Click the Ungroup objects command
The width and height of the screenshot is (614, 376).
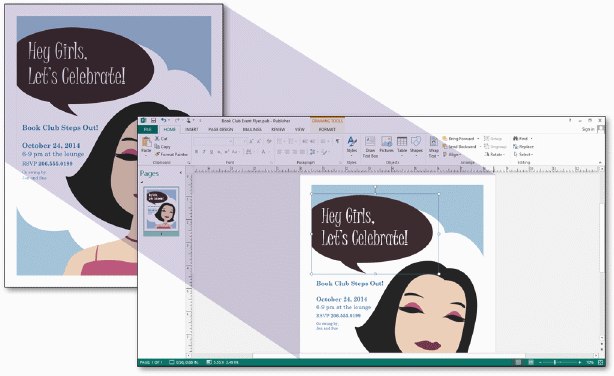click(x=495, y=146)
